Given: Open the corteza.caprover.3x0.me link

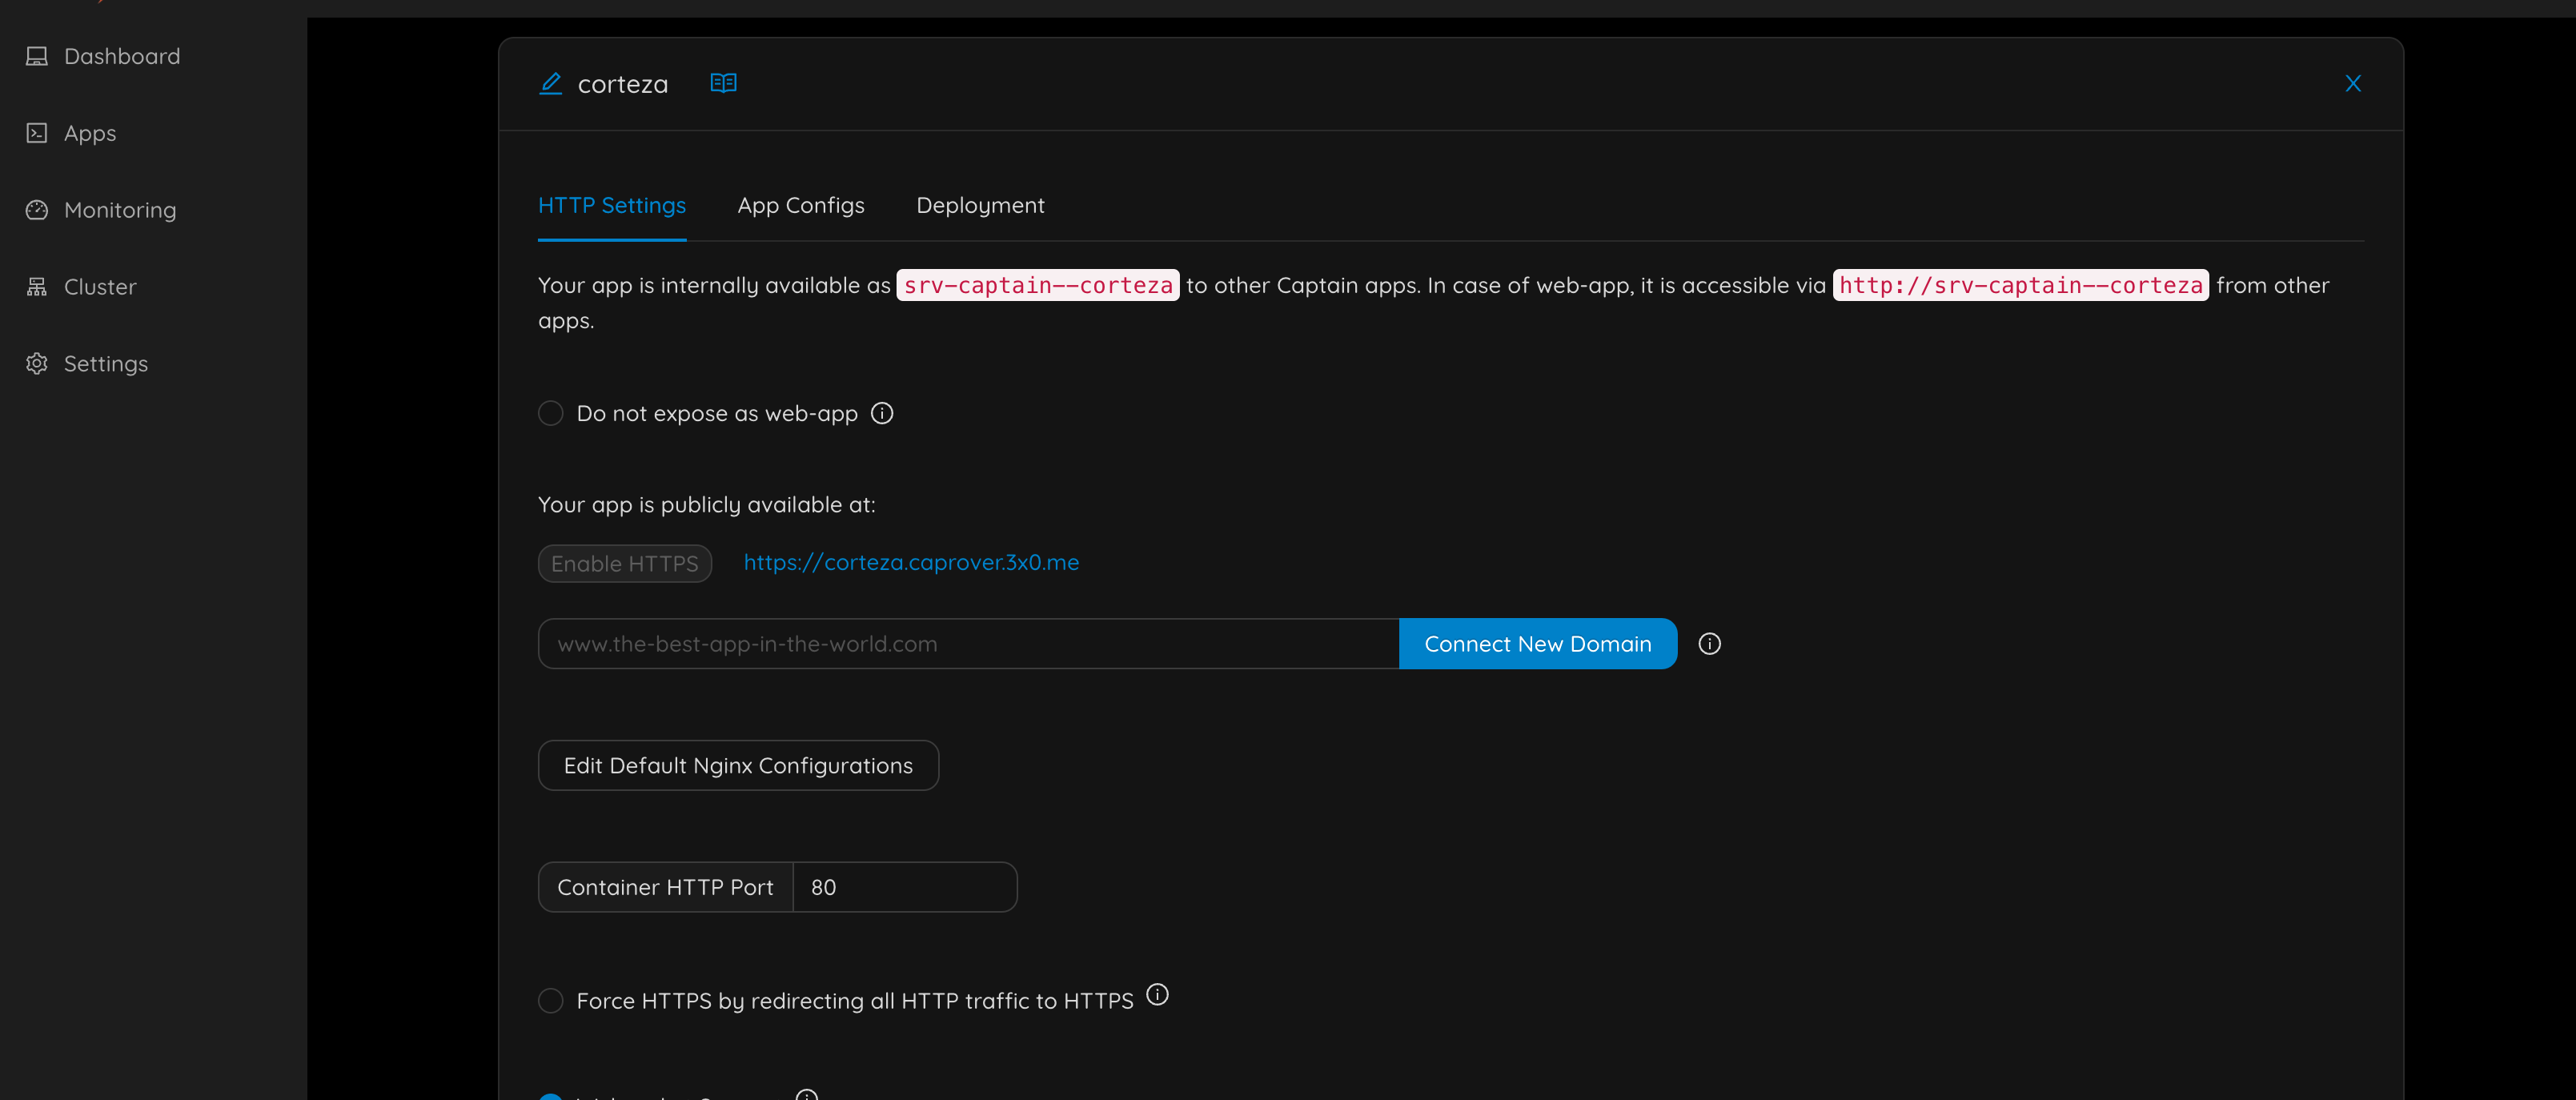Looking at the screenshot, I should 911,563.
